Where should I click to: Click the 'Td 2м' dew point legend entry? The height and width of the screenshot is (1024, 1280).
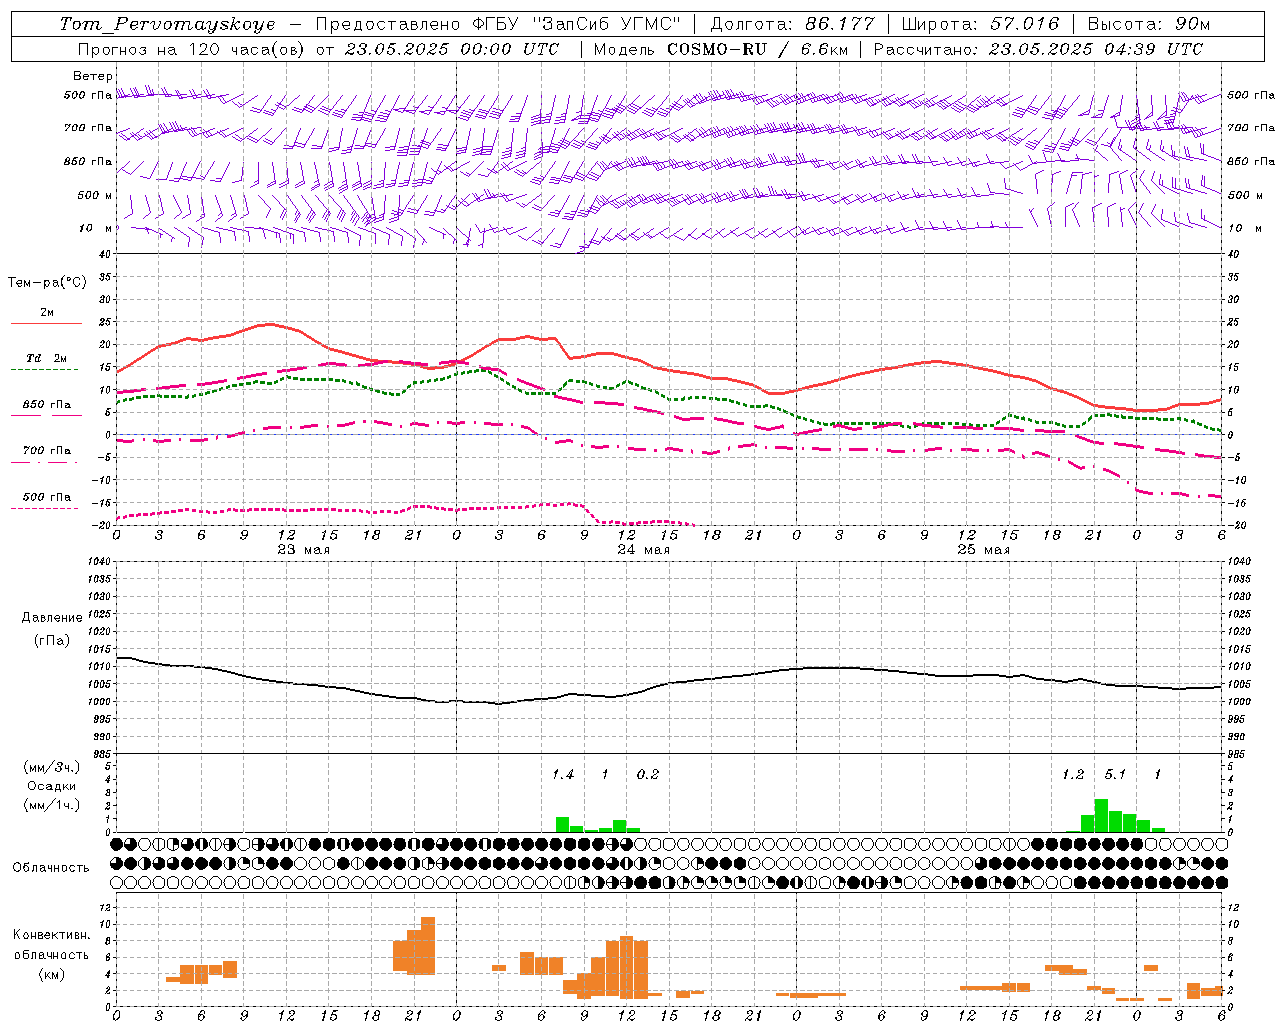(47, 358)
